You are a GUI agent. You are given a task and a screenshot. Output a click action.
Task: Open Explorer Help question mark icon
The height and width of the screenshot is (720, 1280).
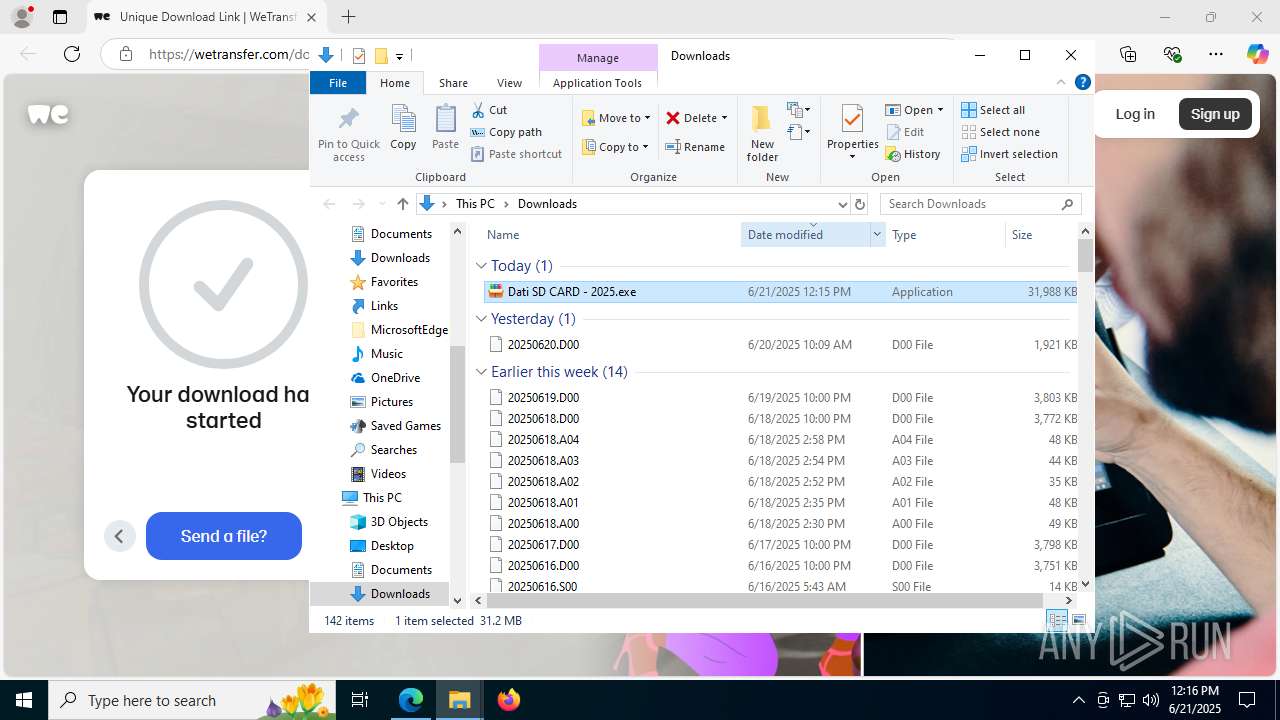click(1082, 83)
